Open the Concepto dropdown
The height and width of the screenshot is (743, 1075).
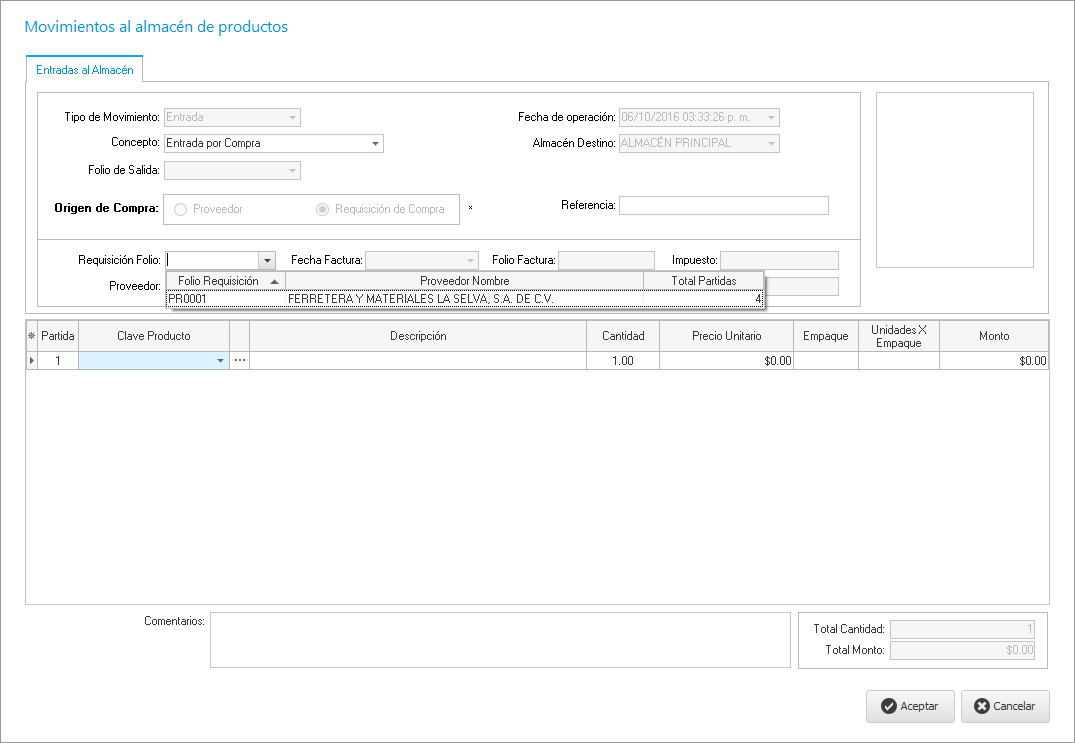tap(375, 144)
